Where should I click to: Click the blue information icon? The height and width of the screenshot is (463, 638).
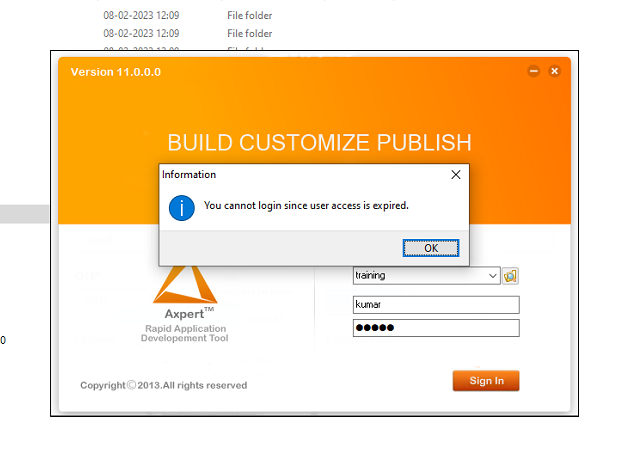(181, 208)
